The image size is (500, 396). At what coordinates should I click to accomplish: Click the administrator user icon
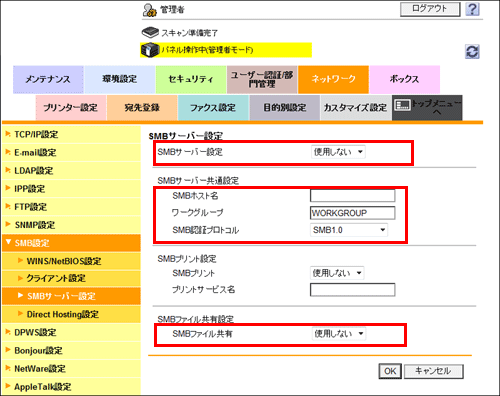tap(150, 10)
